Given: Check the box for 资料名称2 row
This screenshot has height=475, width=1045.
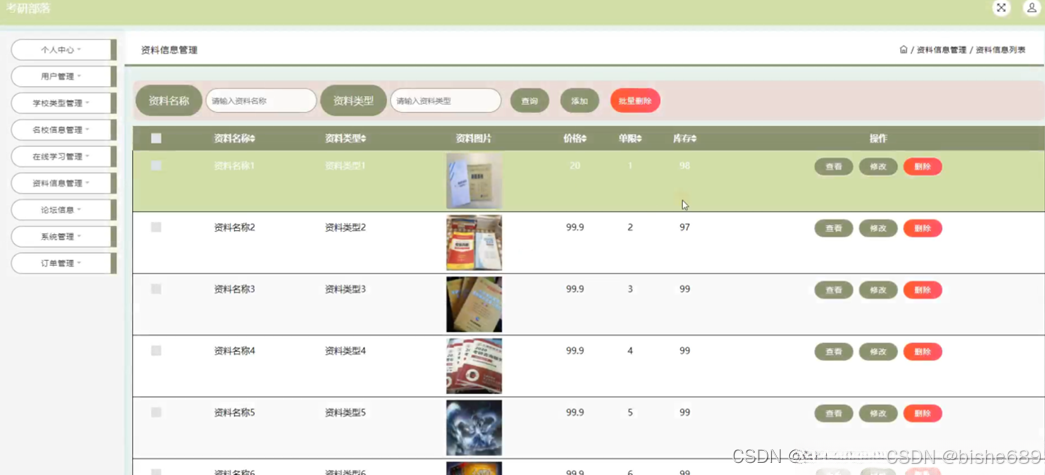Looking at the screenshot, I should point(156,227).
